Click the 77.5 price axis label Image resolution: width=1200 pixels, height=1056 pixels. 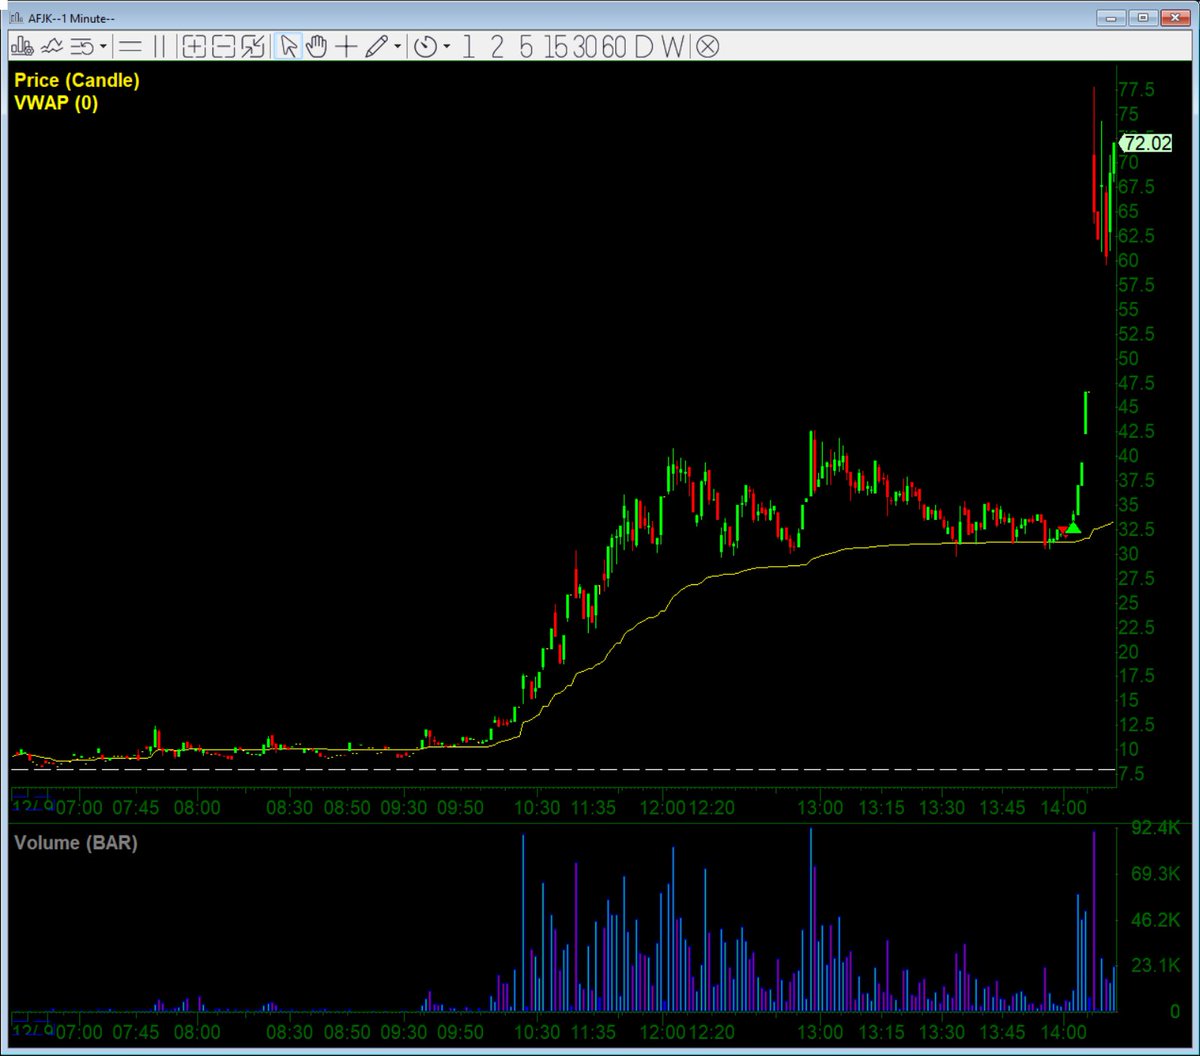pyautogui.click(x=1137, y=89)
